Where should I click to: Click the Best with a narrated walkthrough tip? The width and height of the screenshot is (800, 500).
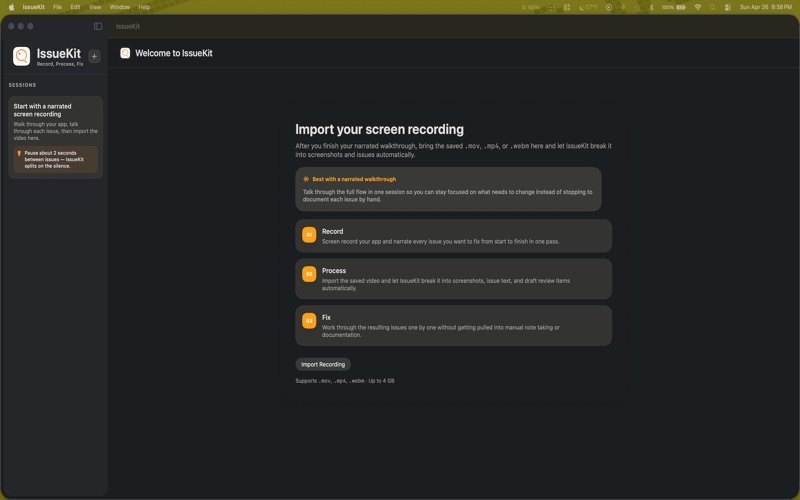tap(448, 189)
